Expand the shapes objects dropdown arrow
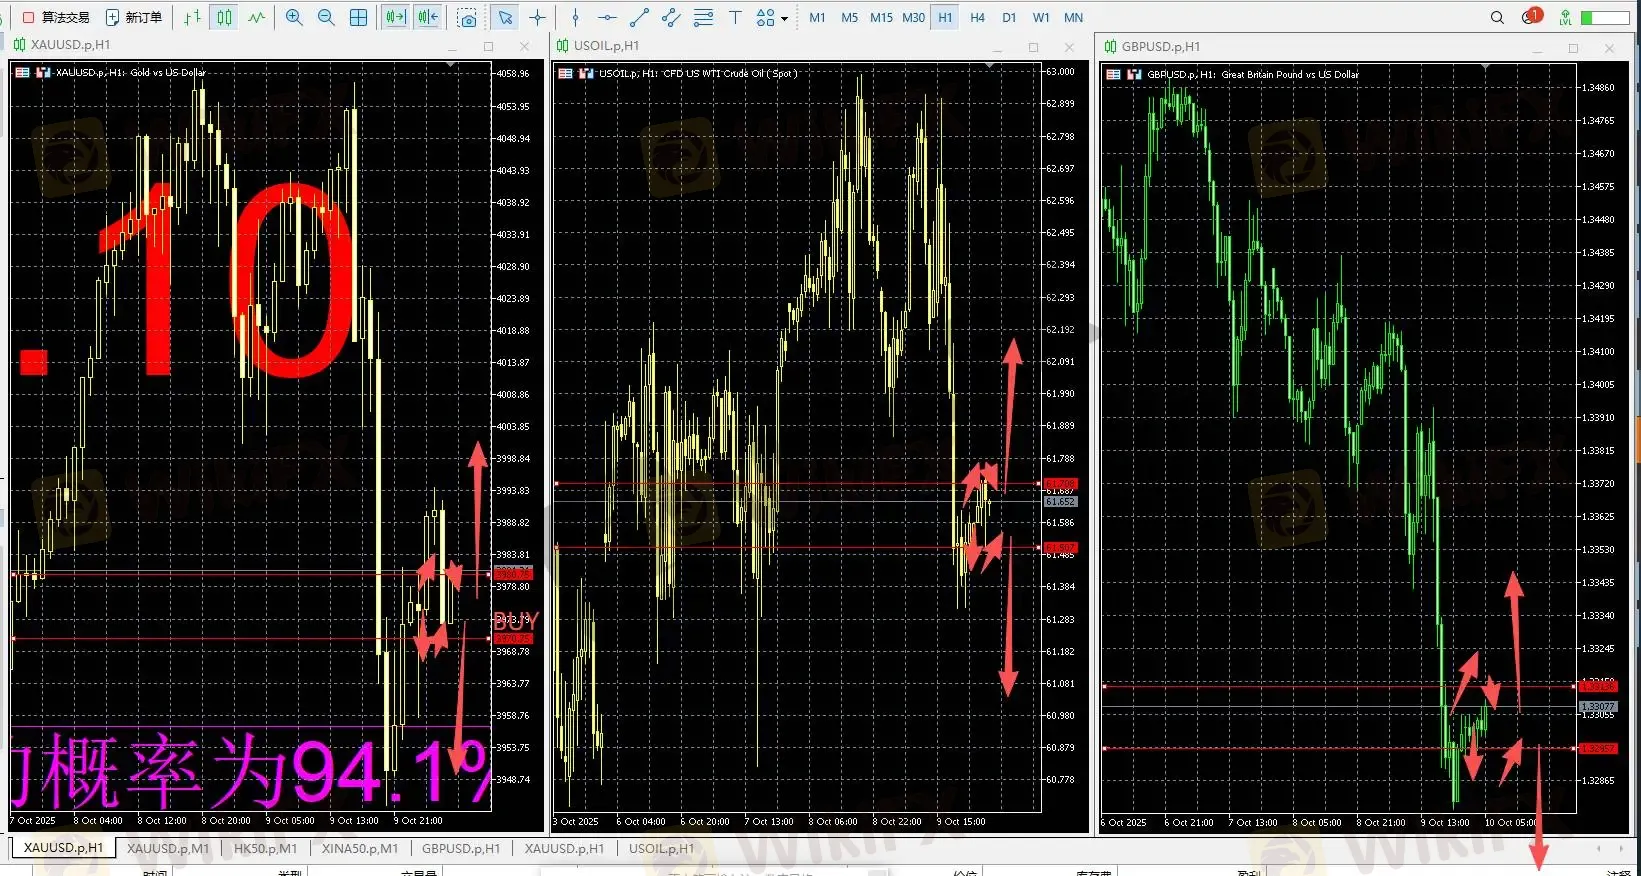 pos(784,18)
